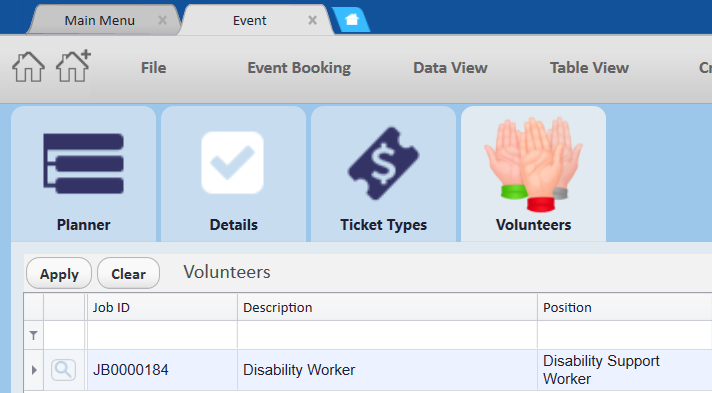Open the blue home tab icon

351,20
